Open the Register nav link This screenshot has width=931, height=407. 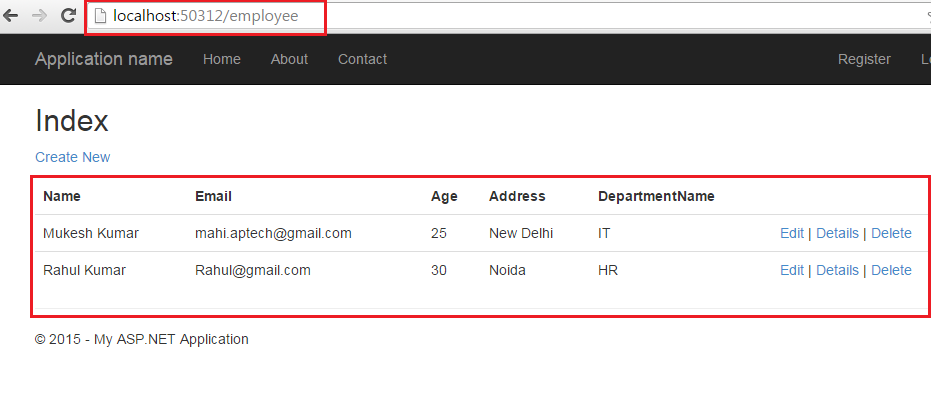(x=864, y=59)
